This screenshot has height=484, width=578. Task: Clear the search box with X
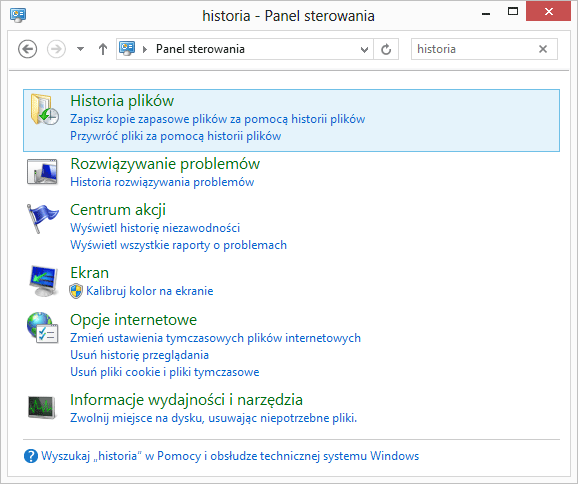543,49
